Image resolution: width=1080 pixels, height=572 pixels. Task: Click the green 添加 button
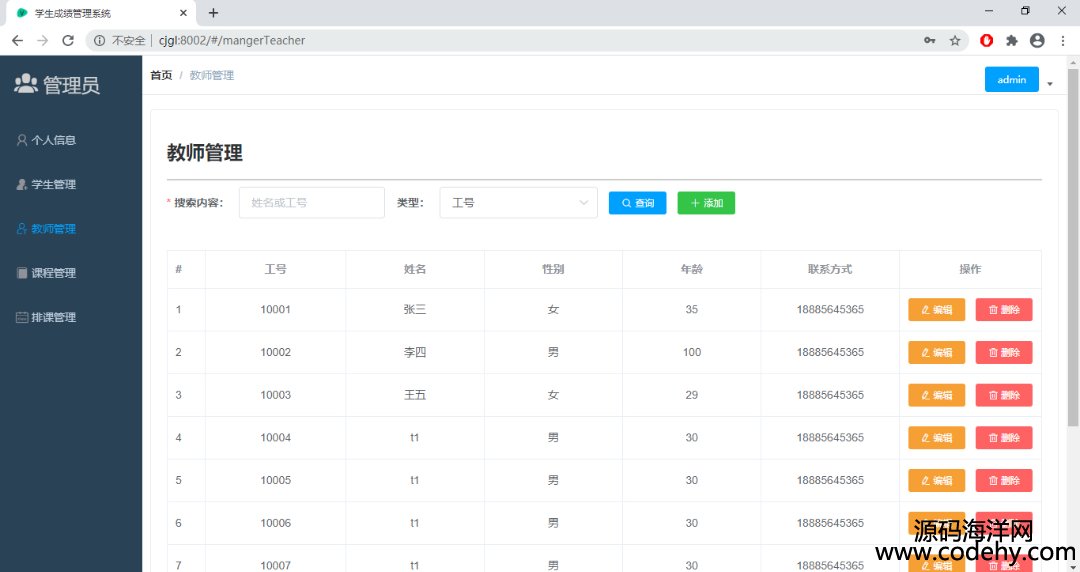pos(706,203)
